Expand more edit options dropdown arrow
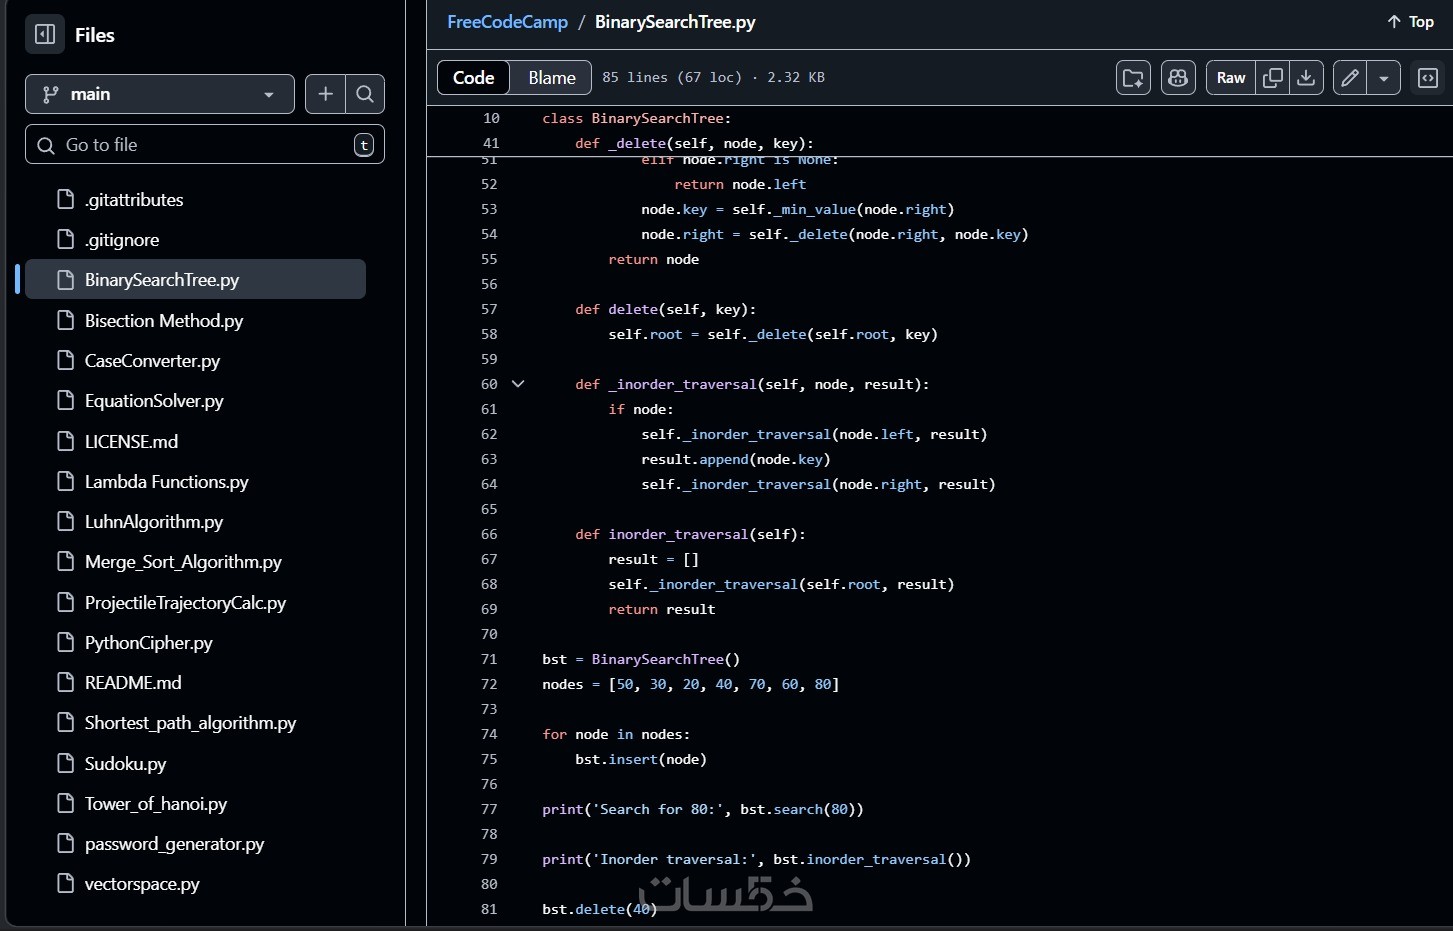The height and width of the screenshot is (931, 1453). pos(1384,78)
